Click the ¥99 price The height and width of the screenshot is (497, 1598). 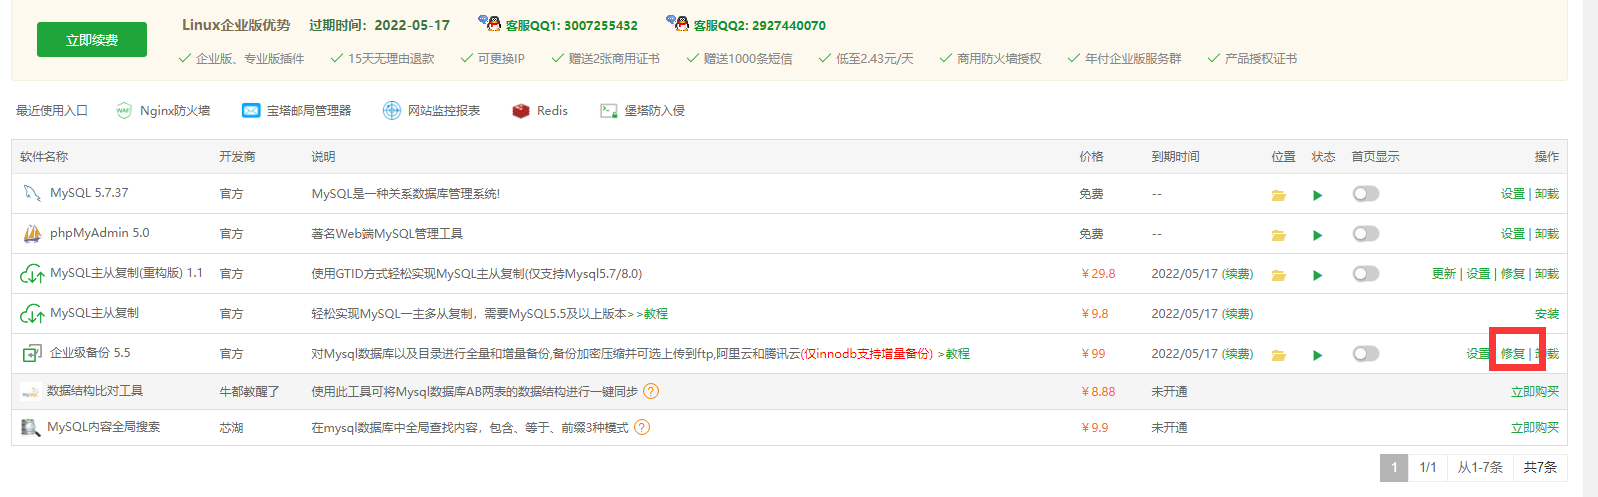pyautogui.click(x=1093, y=354)
